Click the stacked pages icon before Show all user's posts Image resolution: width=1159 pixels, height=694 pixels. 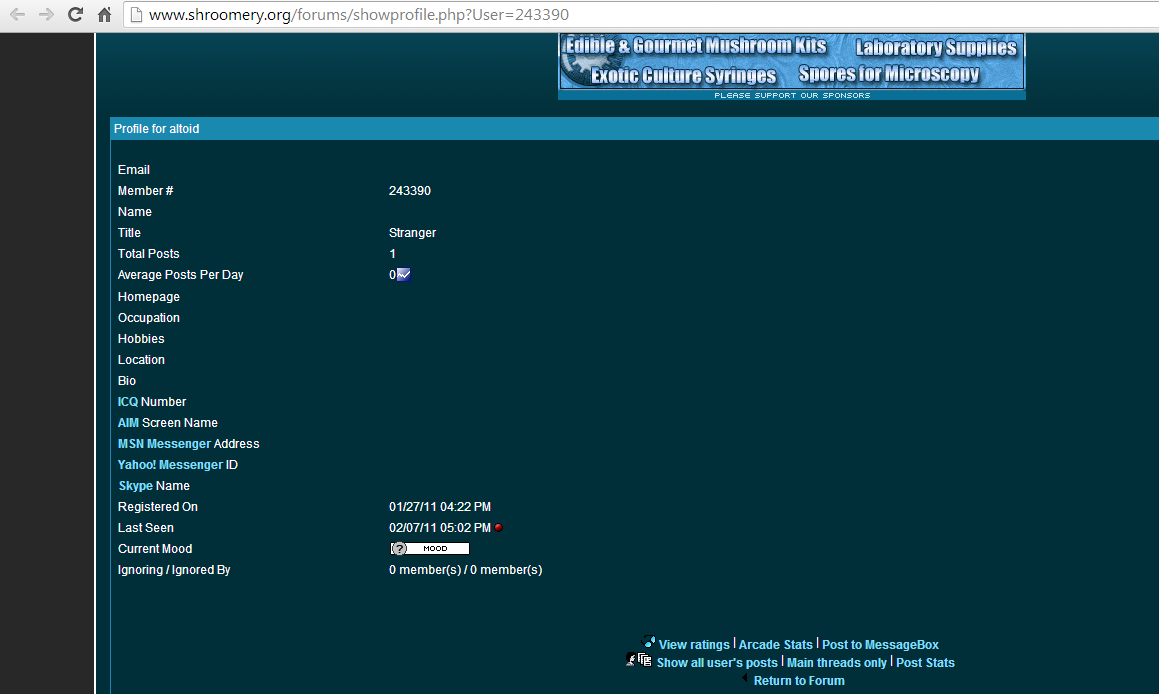point(644,660)
